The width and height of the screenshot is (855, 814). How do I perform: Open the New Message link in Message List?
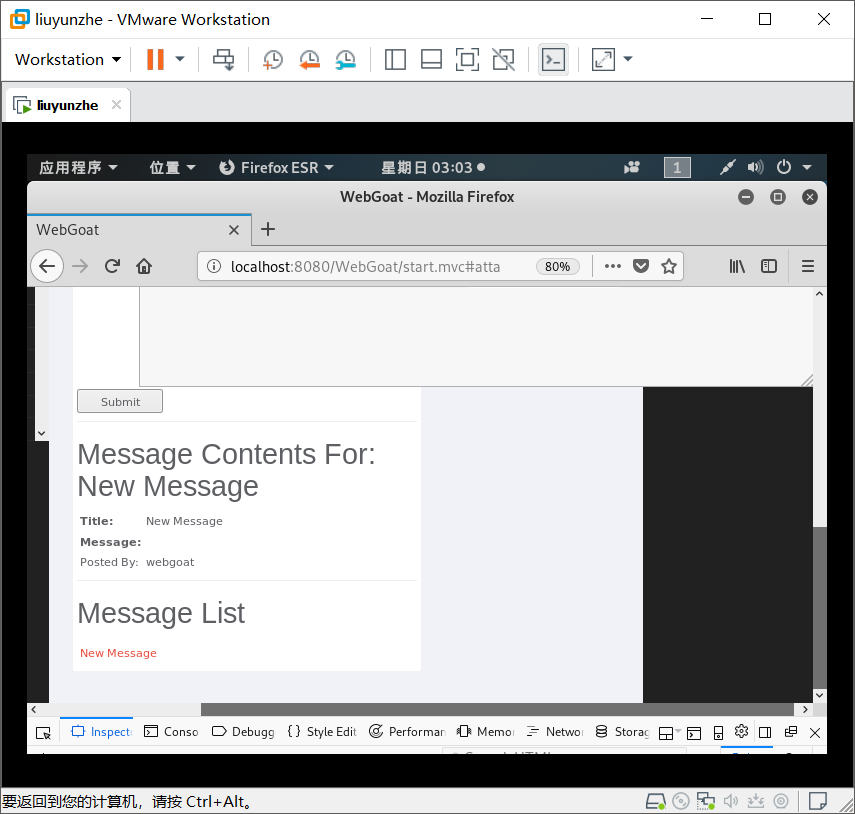pyautogui.click(x=118, y=653)
